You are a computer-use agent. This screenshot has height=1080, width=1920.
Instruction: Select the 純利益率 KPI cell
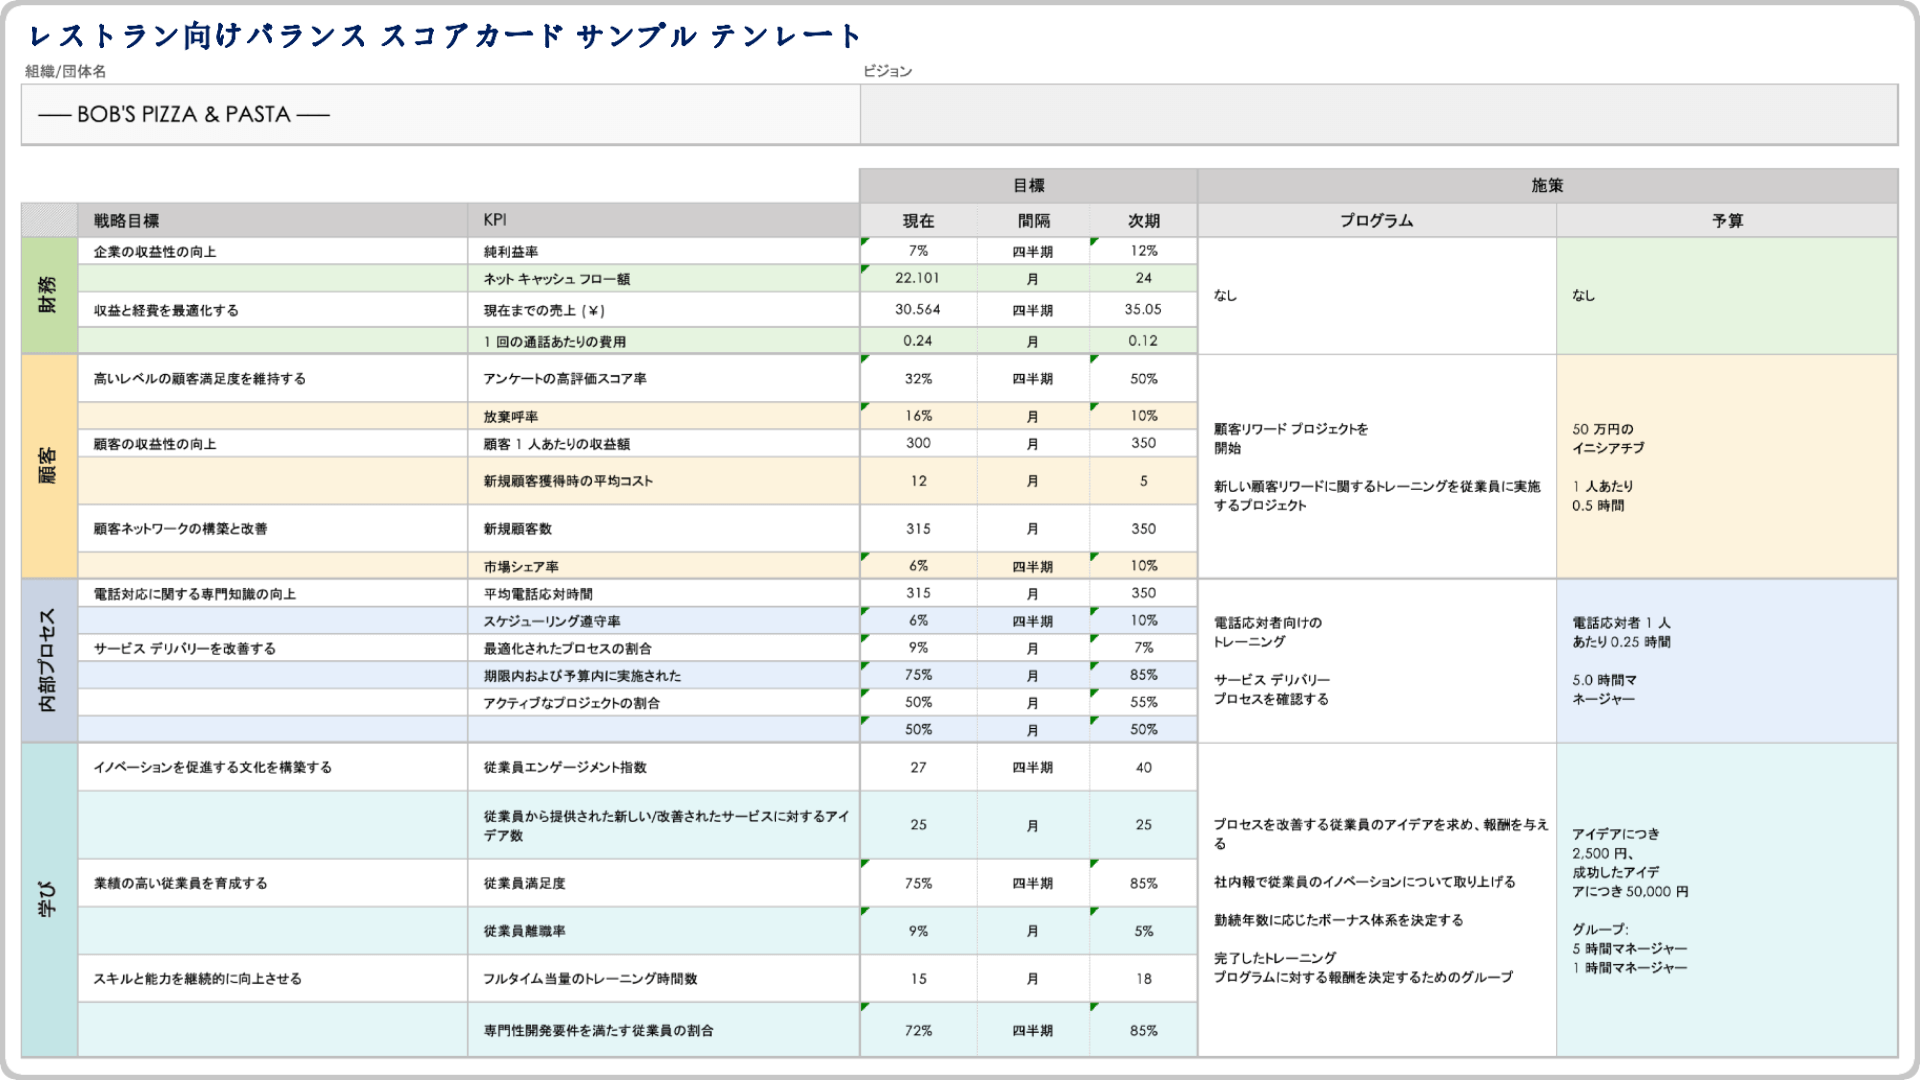[x=664, y=251]
